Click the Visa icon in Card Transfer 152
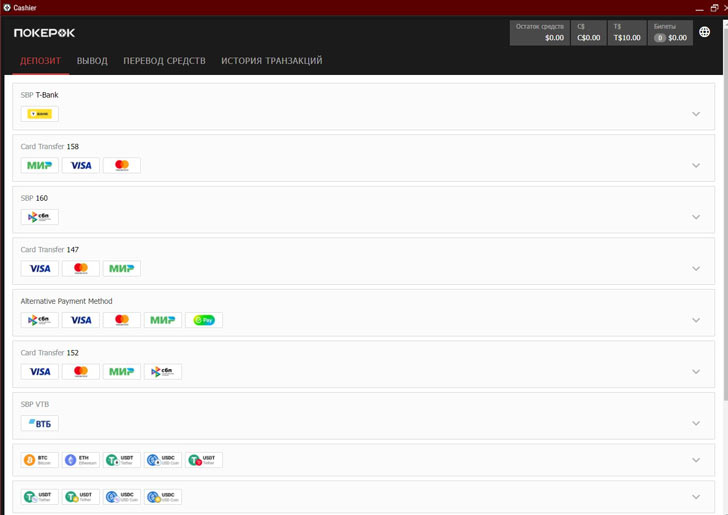 40,371
